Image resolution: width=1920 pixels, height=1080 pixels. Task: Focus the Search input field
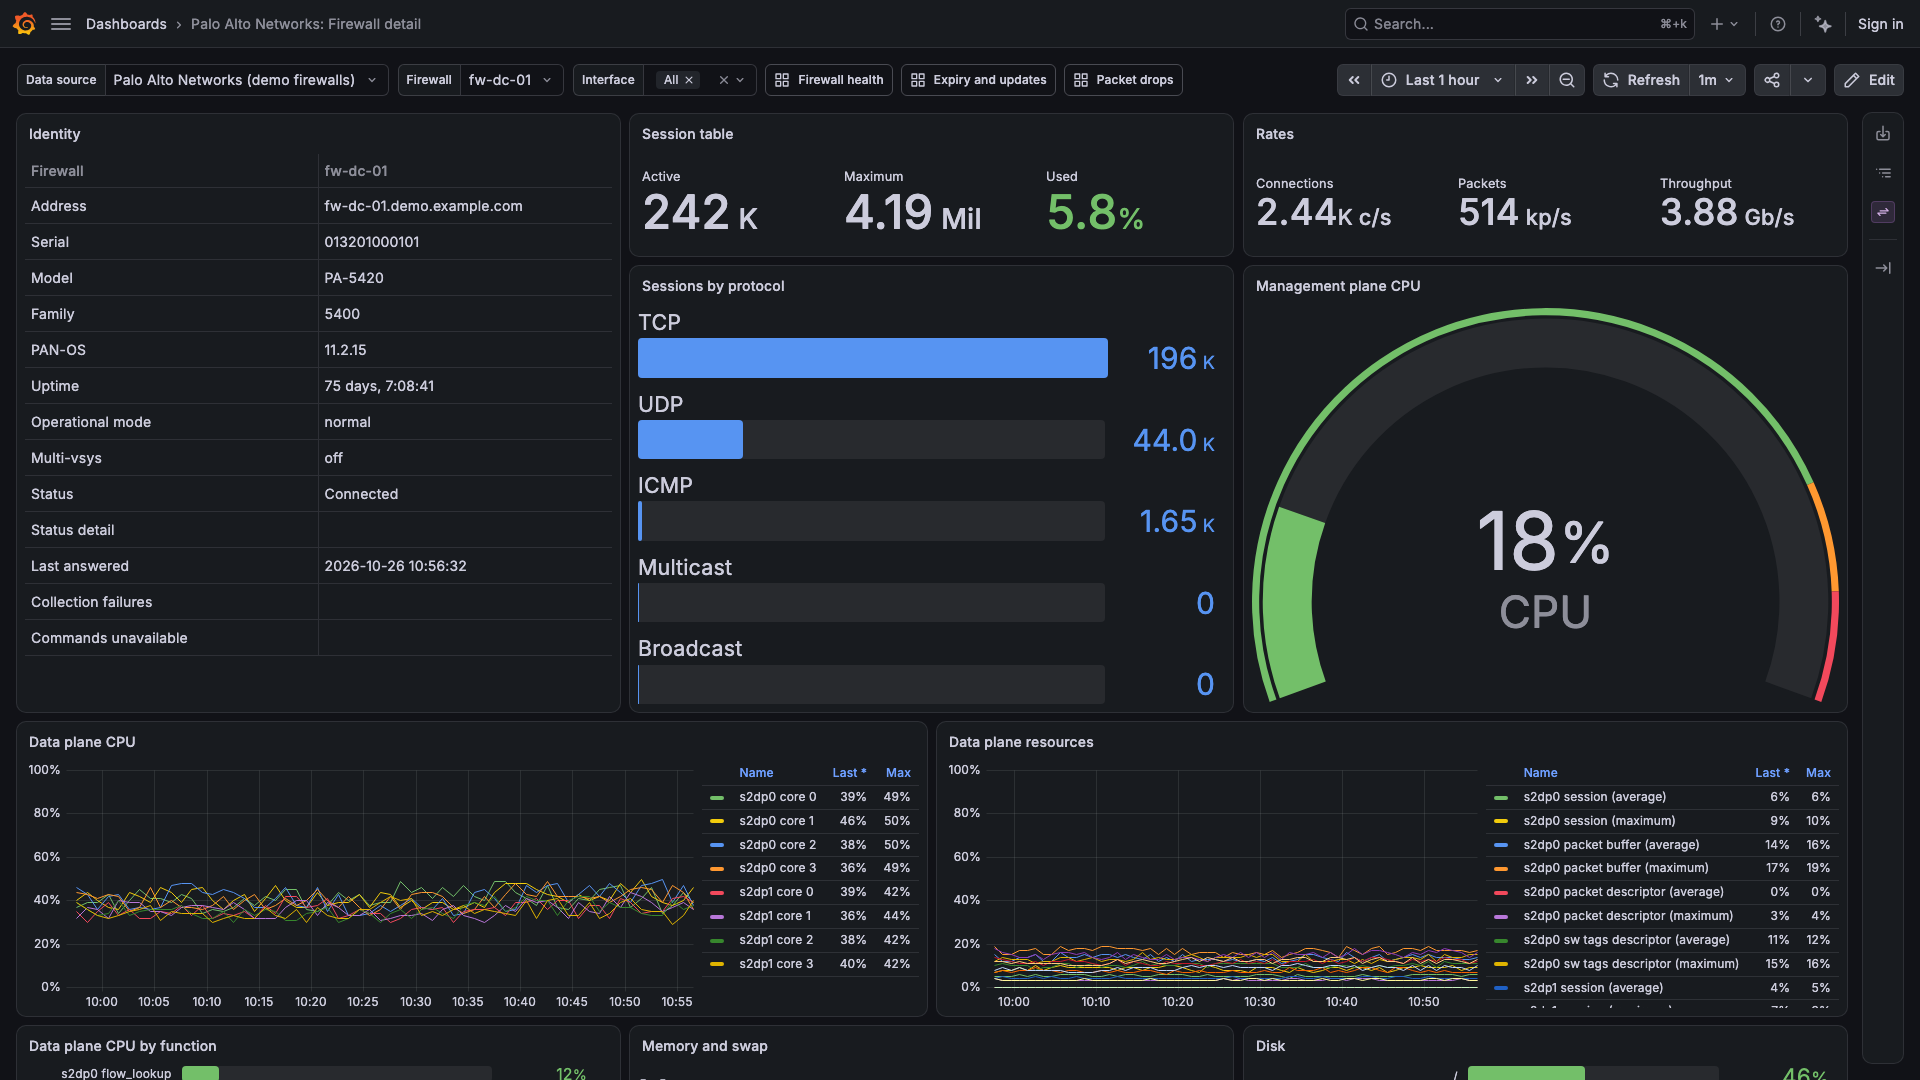(x=1519, y=24)
